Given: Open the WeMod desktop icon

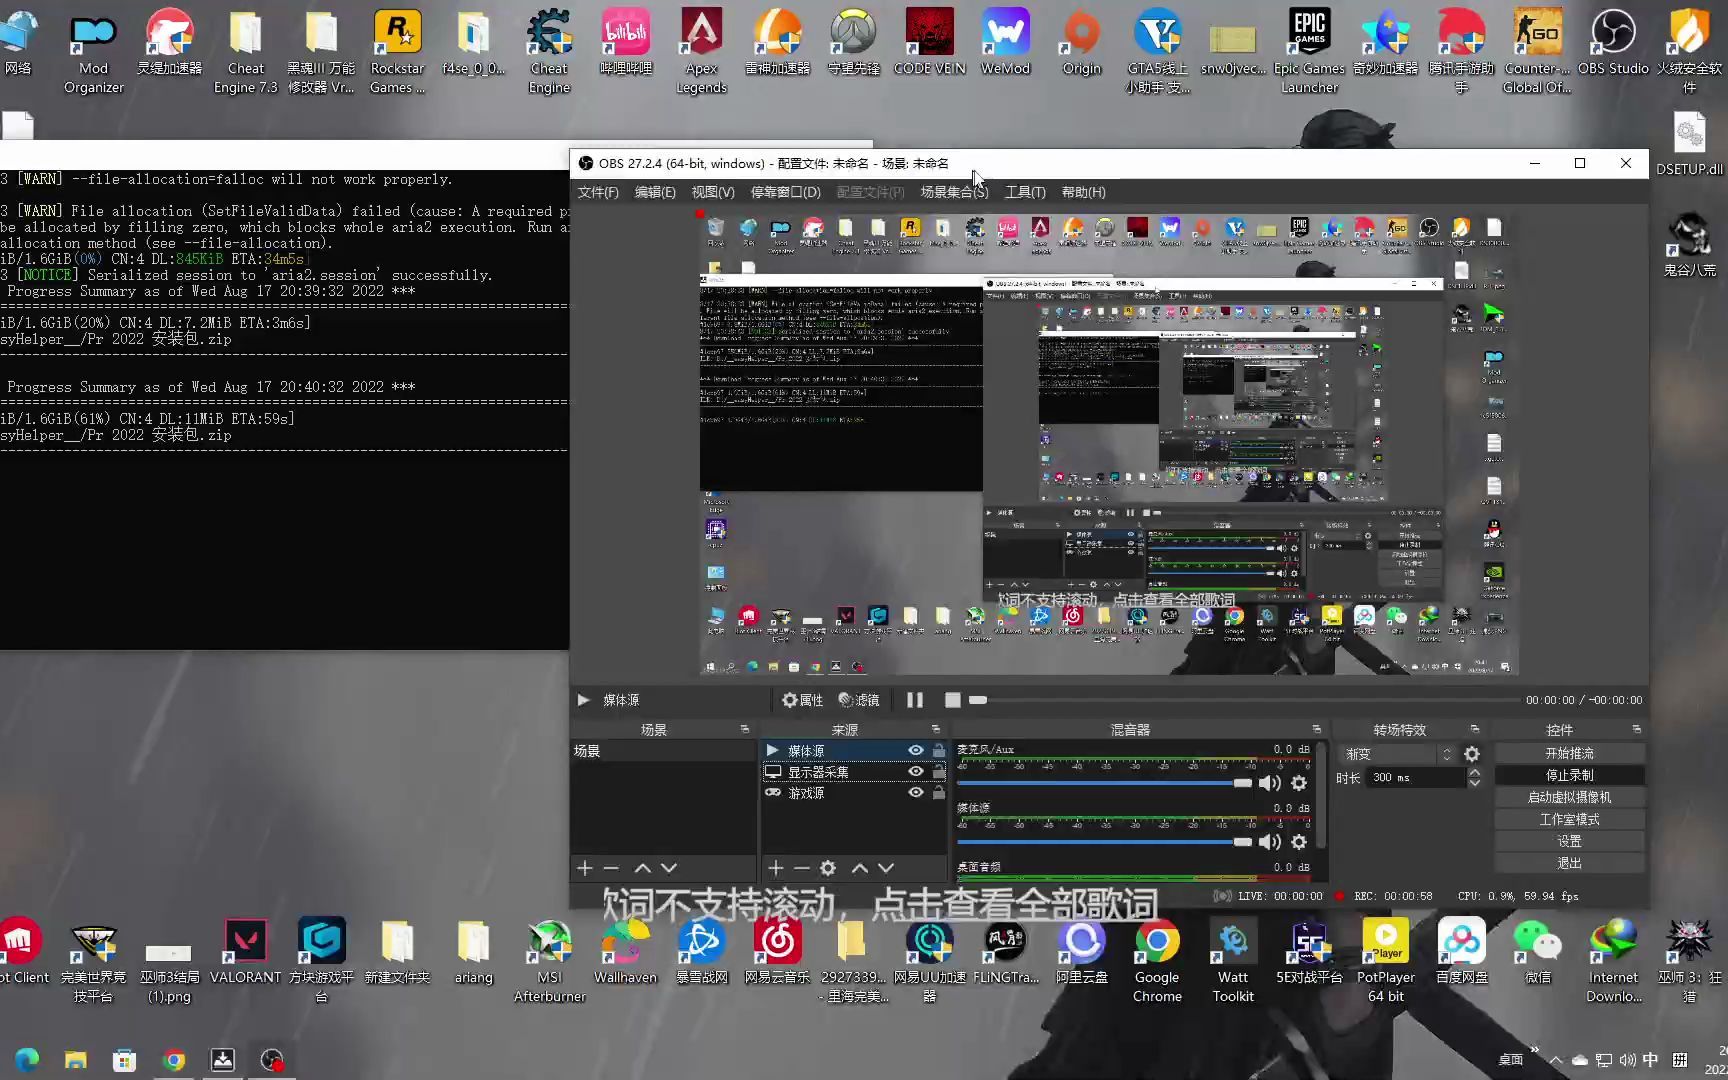Looking at the screenshot, I should point(1005,42).
